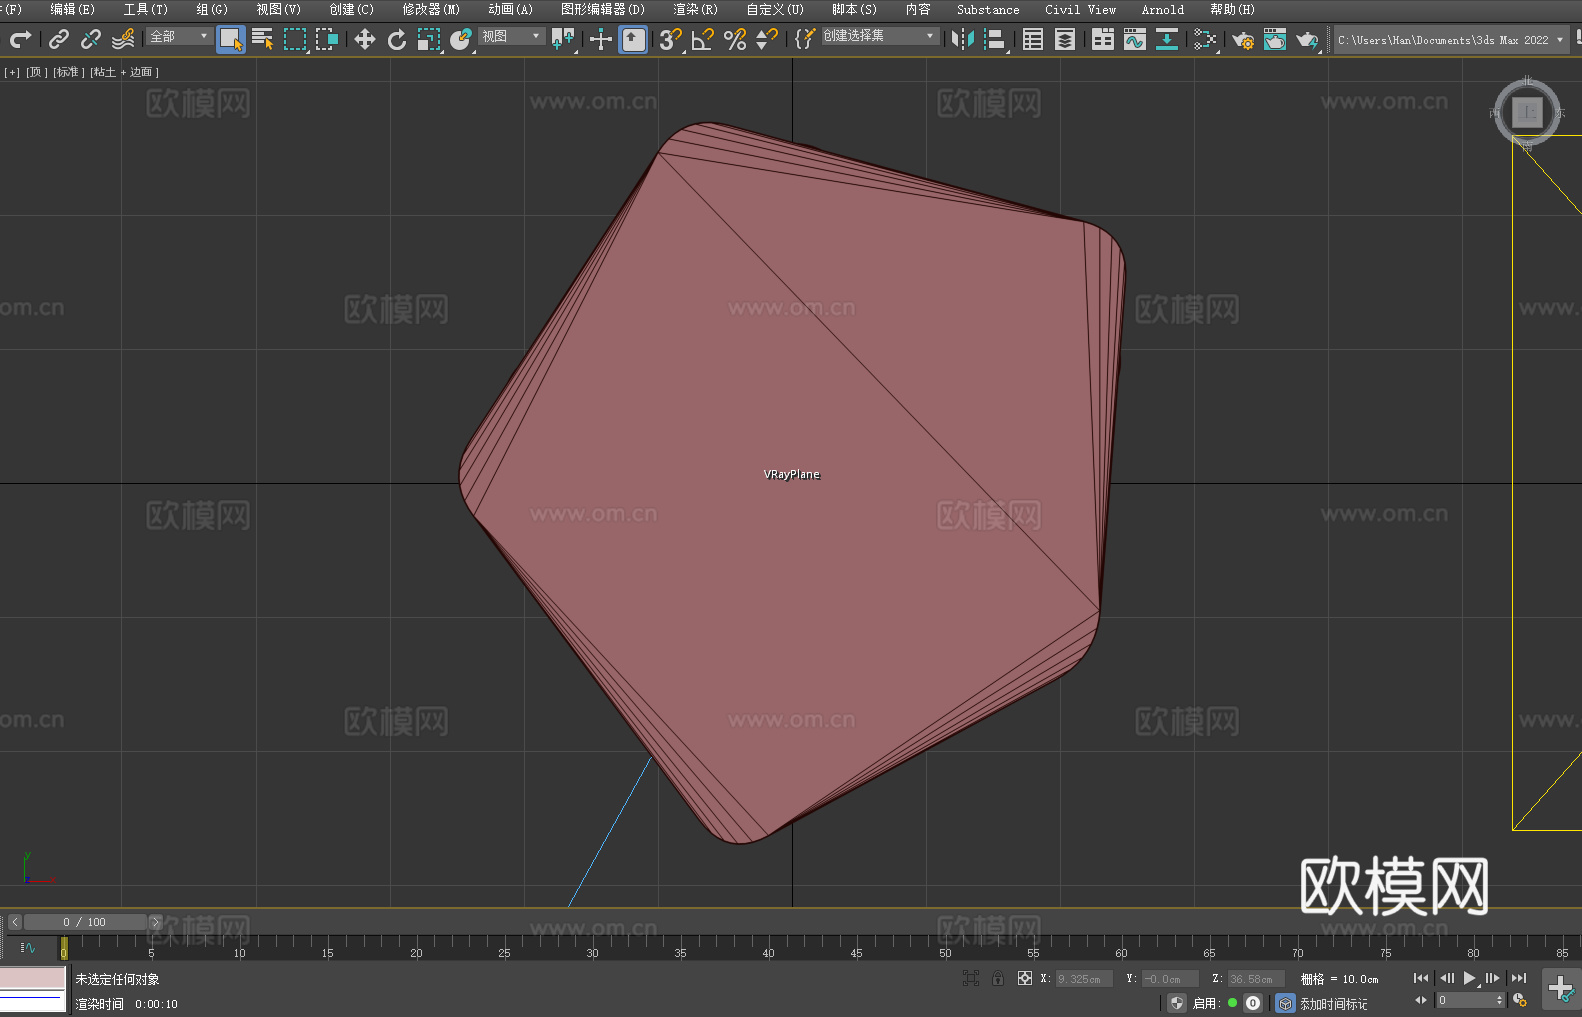Open the 渲染(R) menu
1582x1017 pixels.
(x=695, y=9)
